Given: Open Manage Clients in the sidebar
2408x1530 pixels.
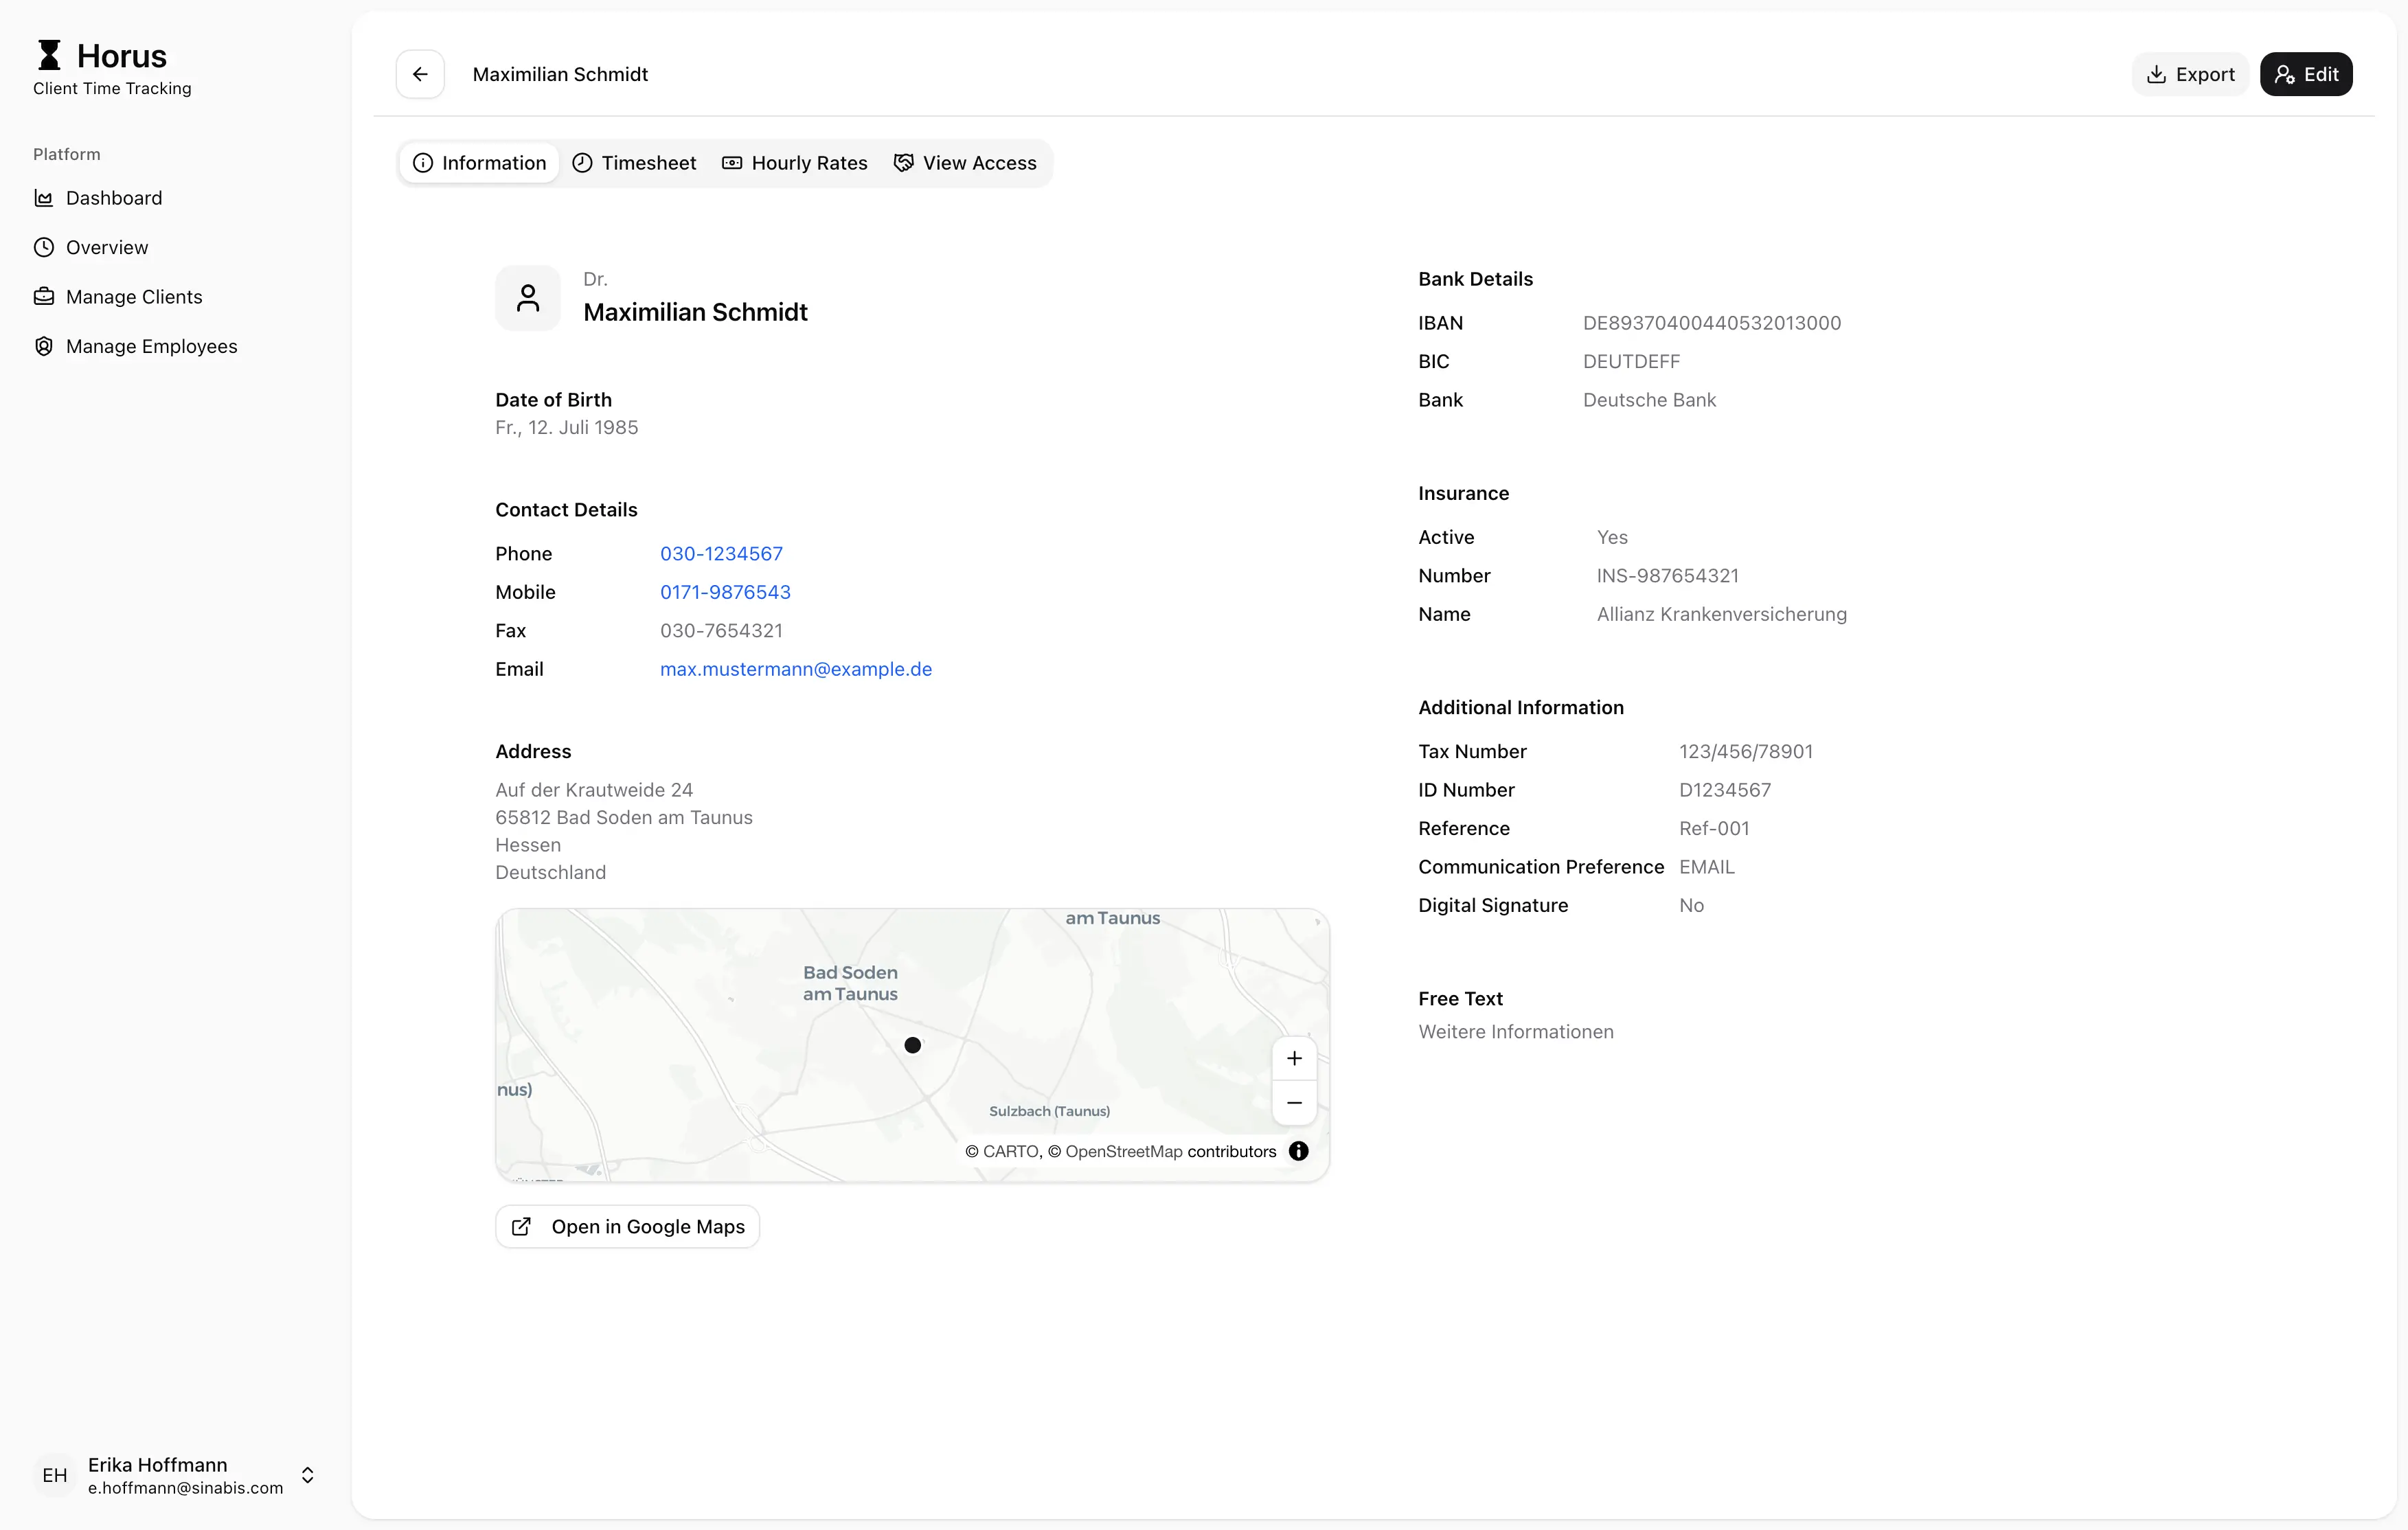Looking at the screenshot, I should point(133,297).
